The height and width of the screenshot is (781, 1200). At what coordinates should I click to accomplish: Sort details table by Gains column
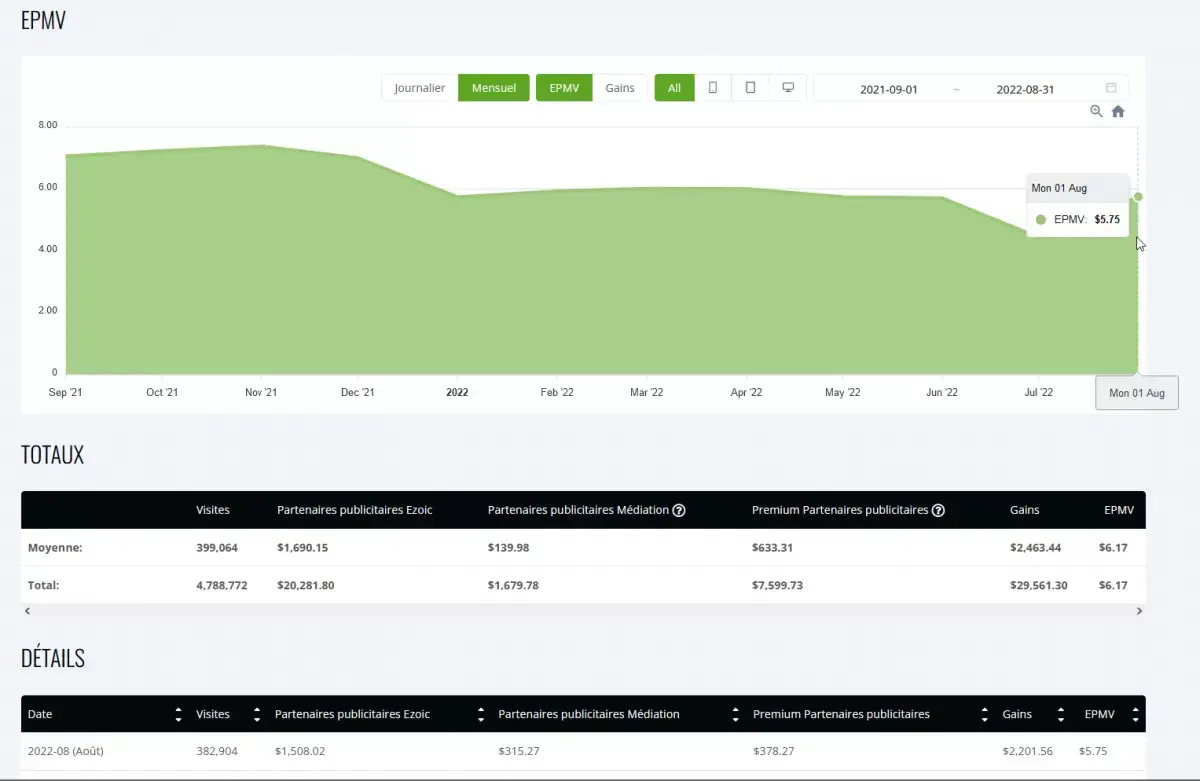tap(1060, 714)
